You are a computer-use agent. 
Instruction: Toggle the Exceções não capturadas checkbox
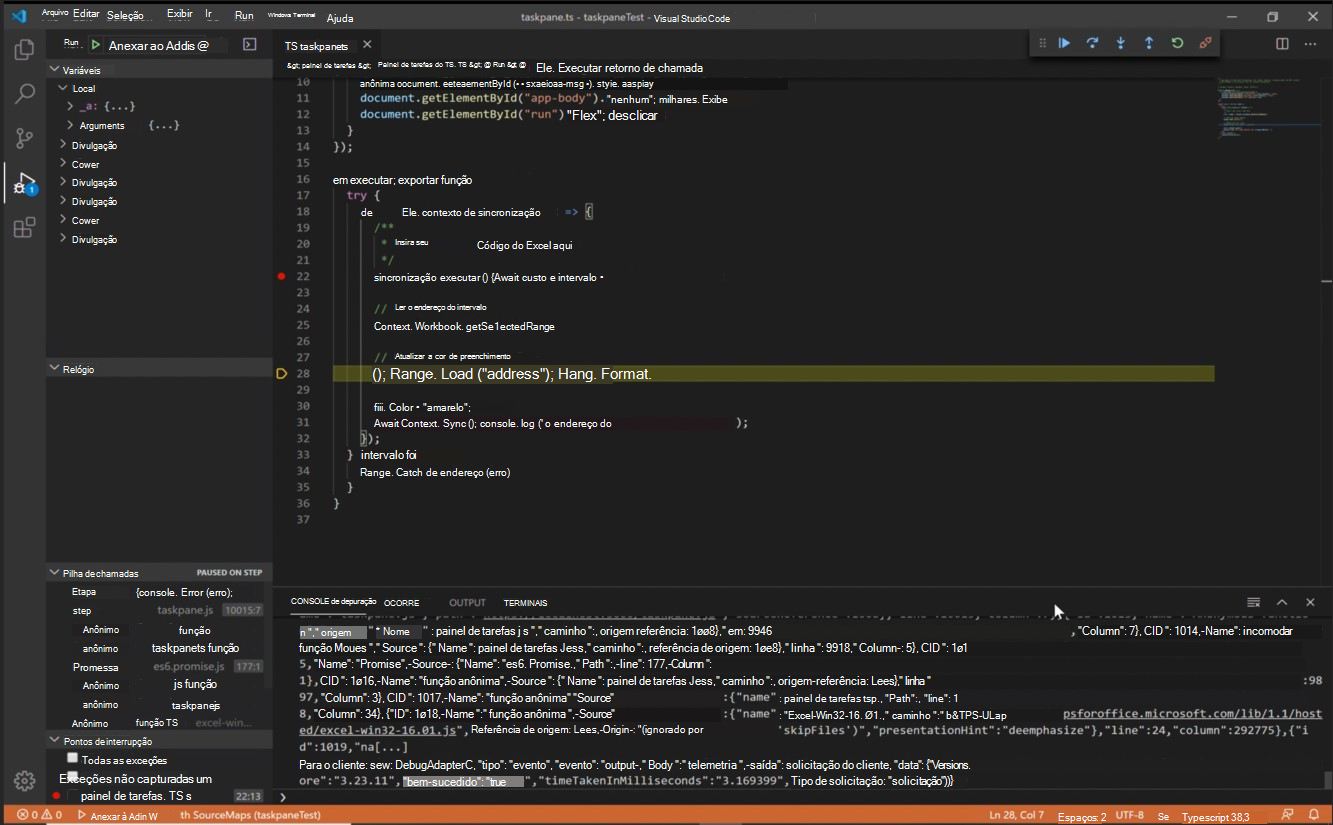(x=72, y=776)
